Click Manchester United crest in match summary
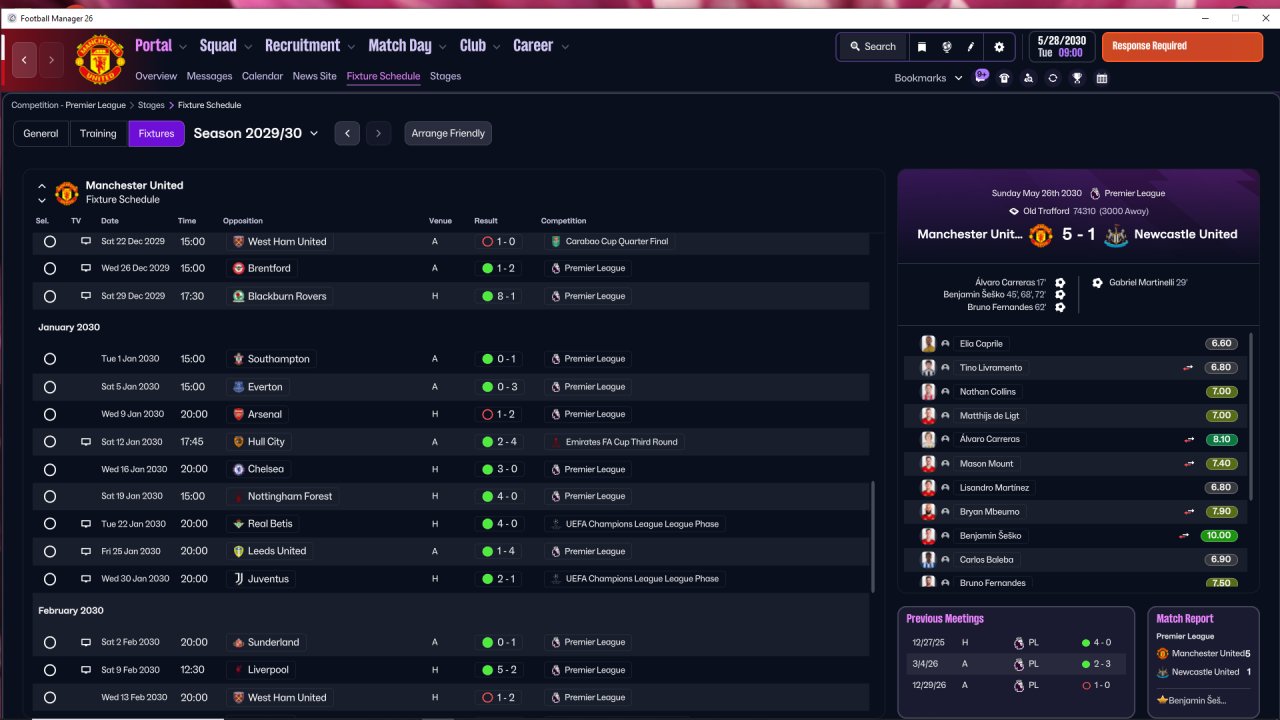The height and width of the screenshot is (720, 1280). tap(1041, 235)
